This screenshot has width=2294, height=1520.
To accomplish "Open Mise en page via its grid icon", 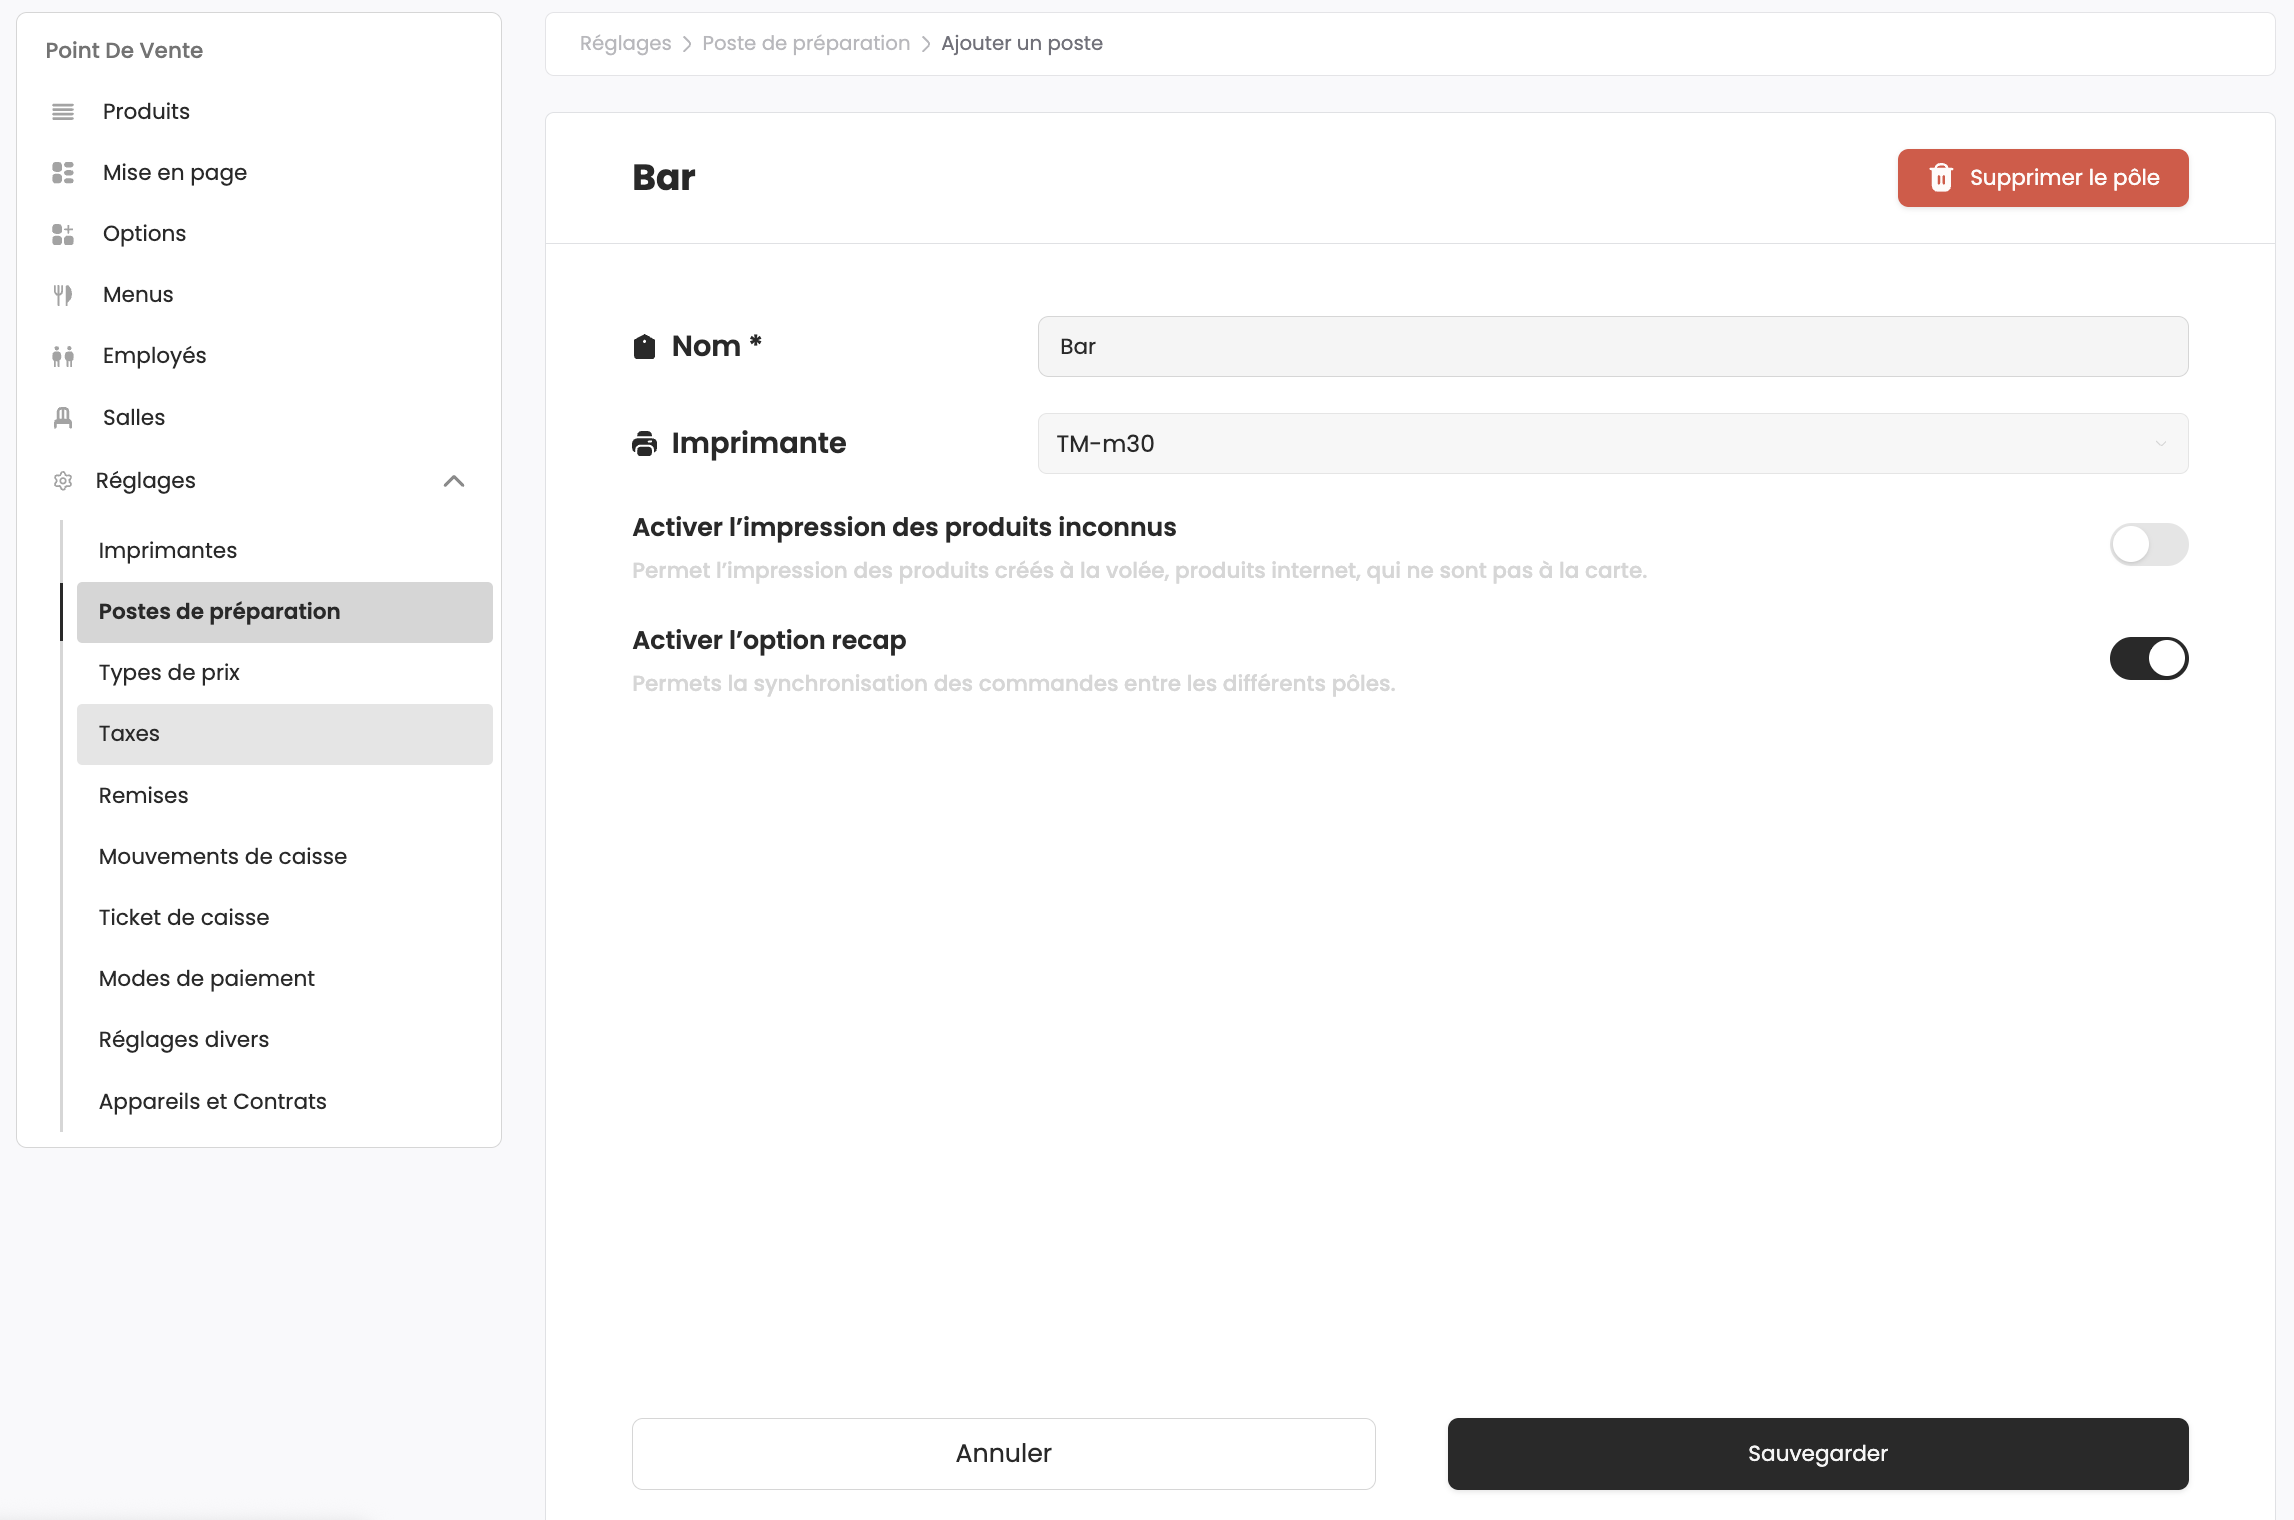I will click(x=63, y=172).
